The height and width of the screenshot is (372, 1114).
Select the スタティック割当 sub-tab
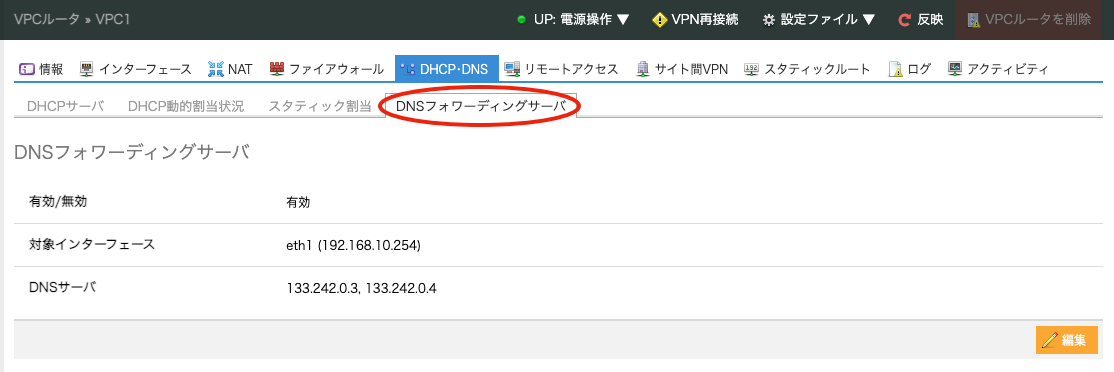(320, 106)
